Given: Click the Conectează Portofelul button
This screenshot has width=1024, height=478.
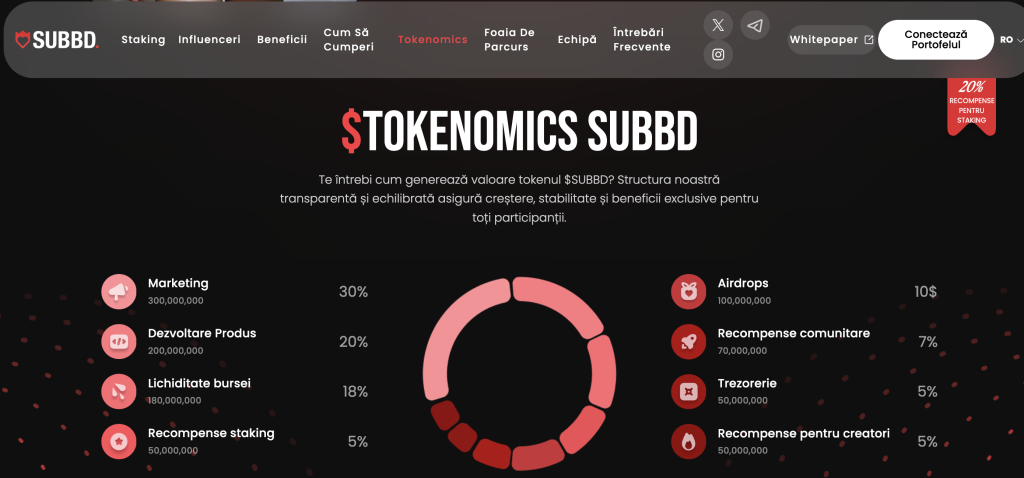Looking at the screenshot, I should 936,40.
